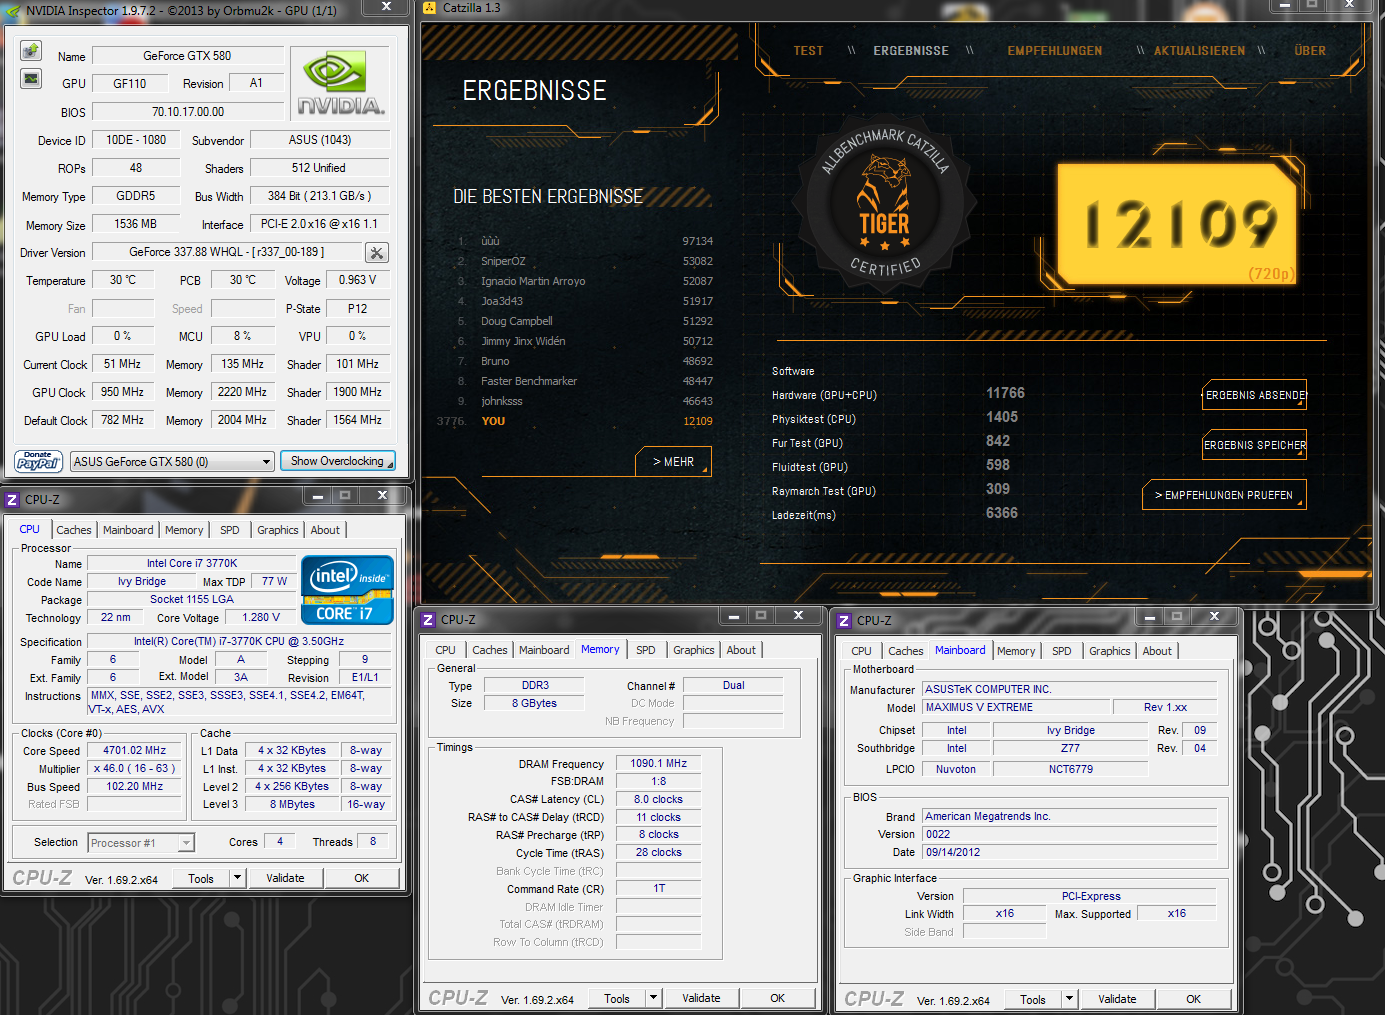1387x1015 pixels.
Task: Open the ASUS GeForce GTX 580 GPU dropdown
Action: pyautogui.click(x=172, y=462)
